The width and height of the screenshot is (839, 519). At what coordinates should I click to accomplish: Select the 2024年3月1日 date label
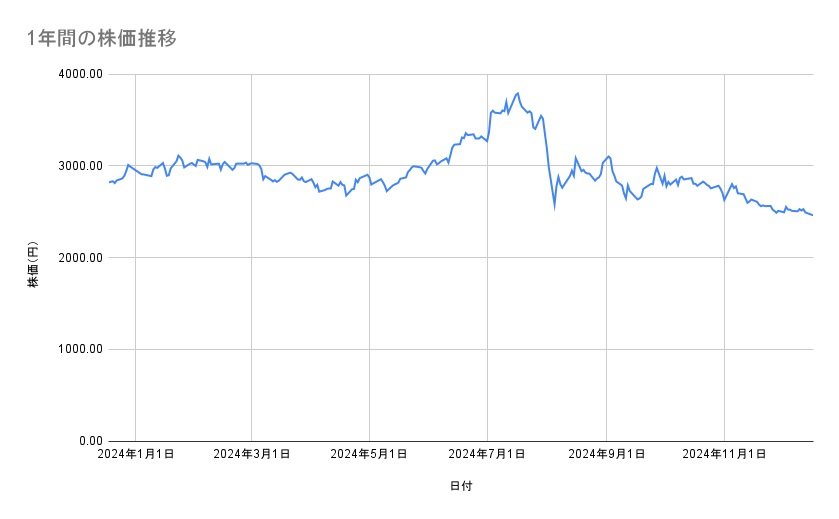[252, 454]
